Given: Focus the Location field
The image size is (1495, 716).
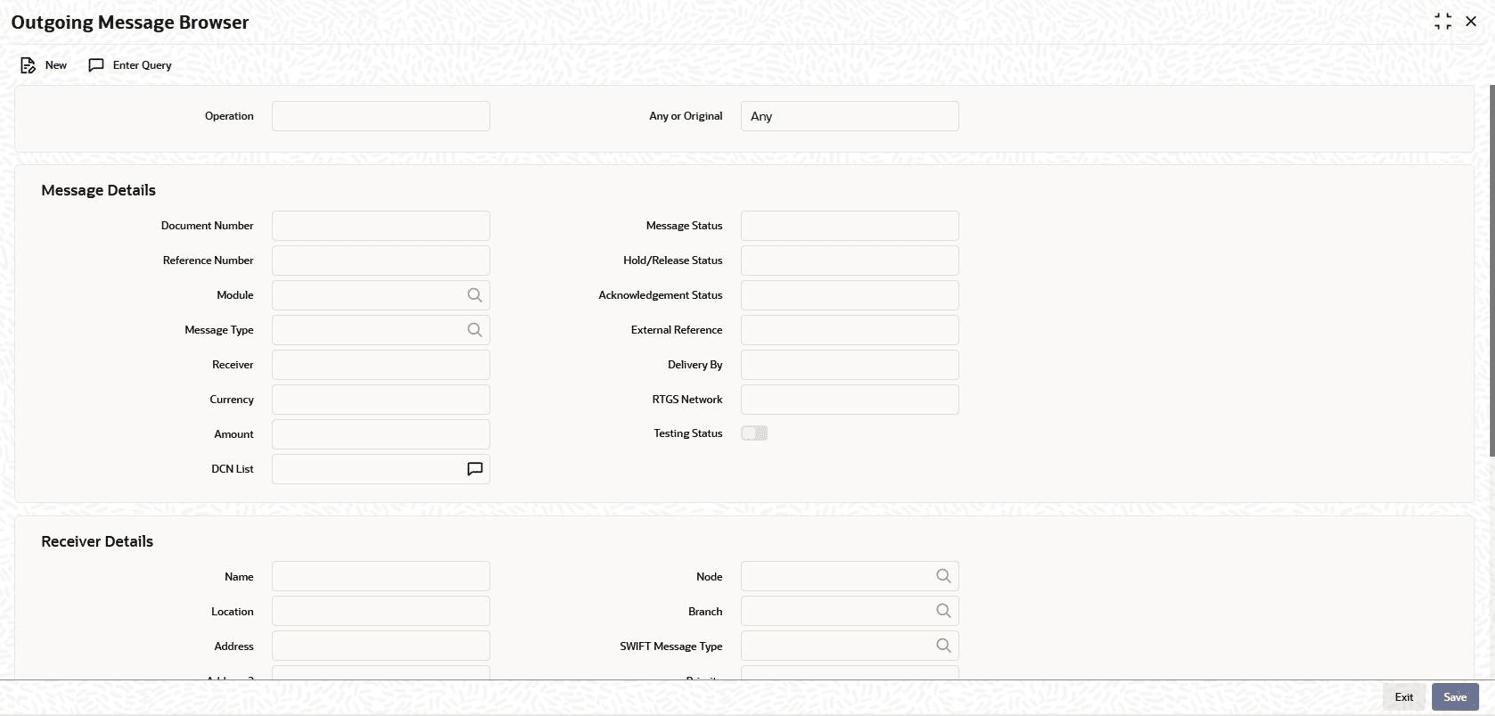Looking at the screenshot, I should coord(381,611).
